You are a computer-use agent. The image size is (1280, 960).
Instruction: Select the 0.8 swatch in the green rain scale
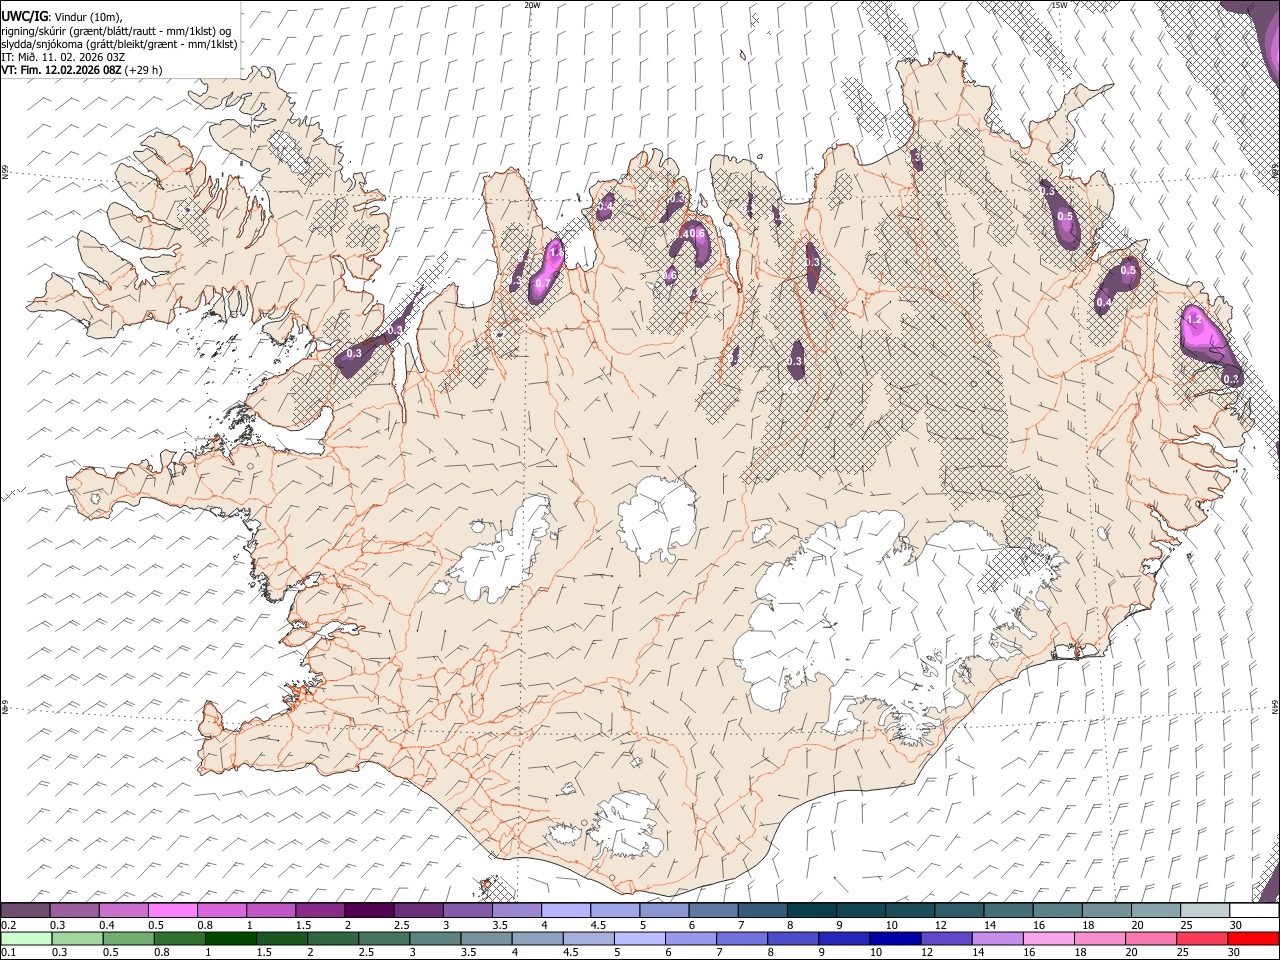pyautogui.click(x=180, y=938)
